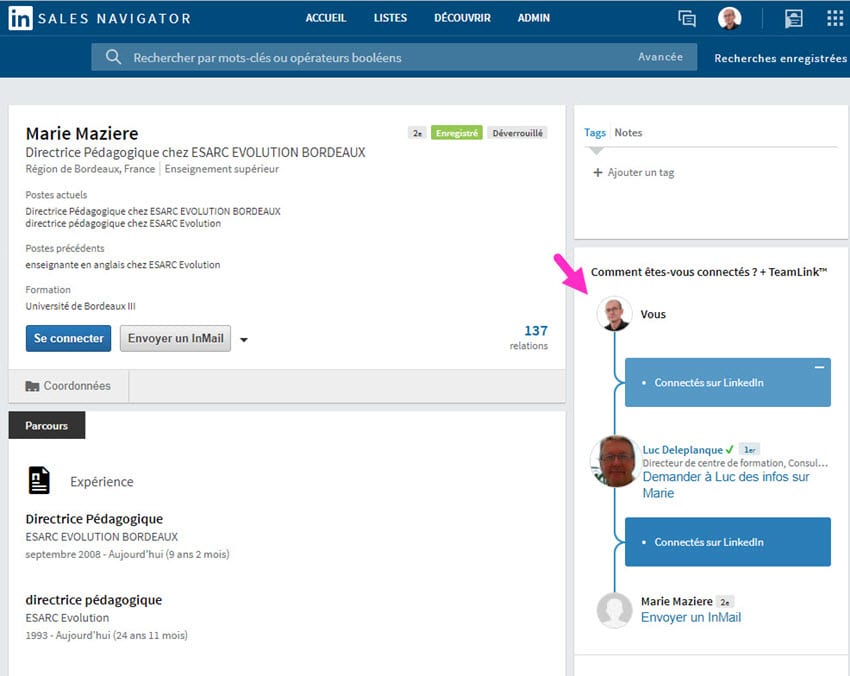Open the messaging inbox icon

(x=687, y=18)
